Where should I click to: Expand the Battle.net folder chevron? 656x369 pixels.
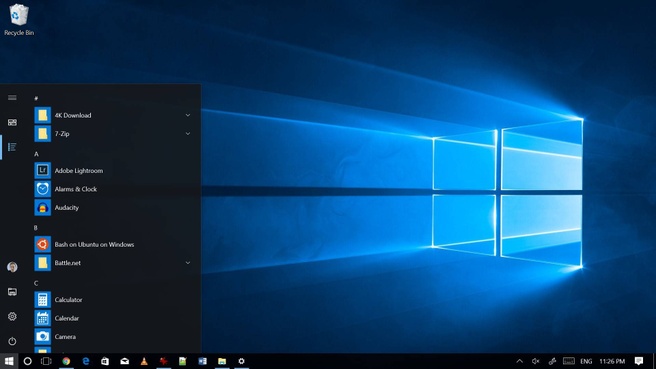[188, 263]
